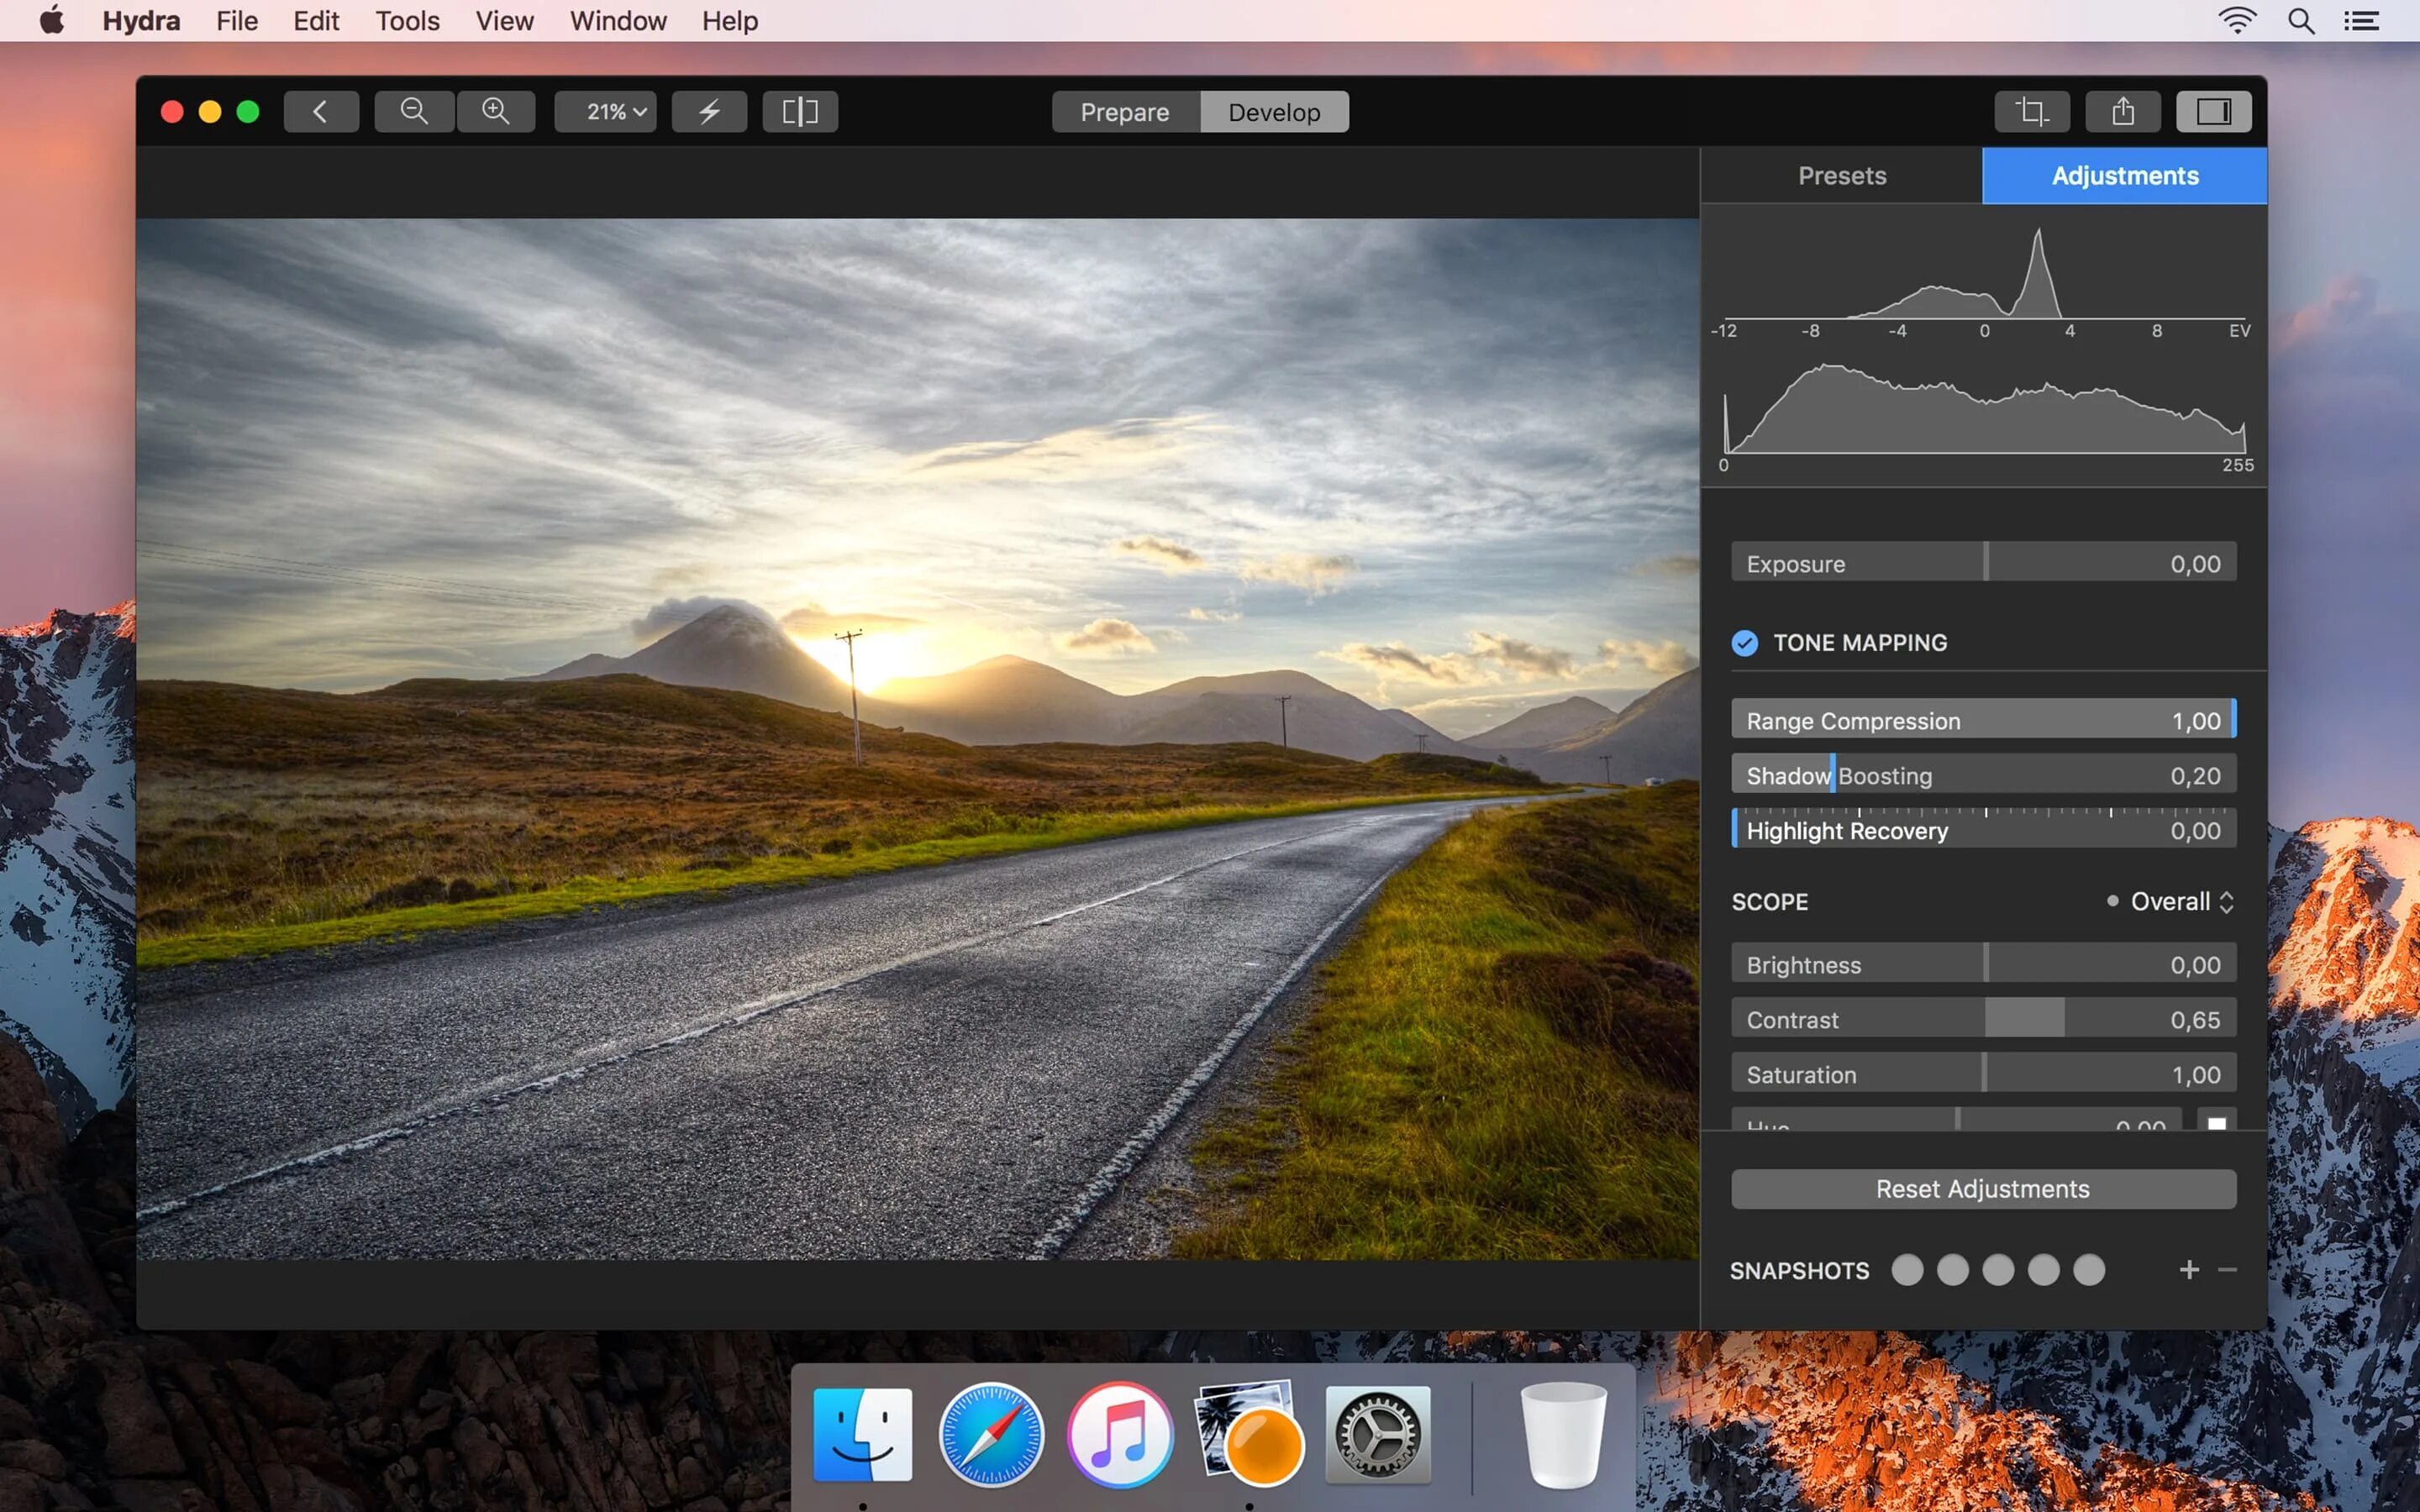Open the share export icon
This screenshot has height=1512, width=2420.
point(2122,111)
